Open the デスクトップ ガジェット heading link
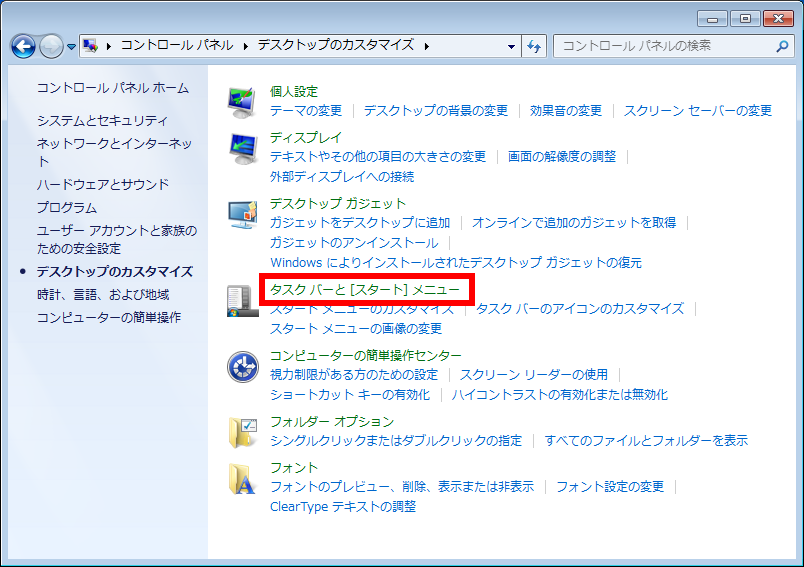Image resolution: width=804 pixels, height=567 pixels. pos(338,204)
